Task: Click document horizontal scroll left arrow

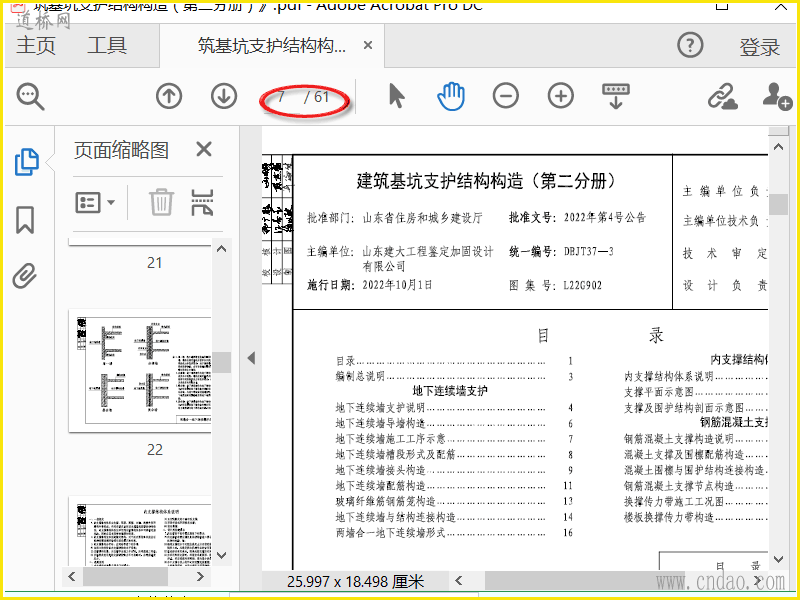Action: [x=459, y=581]
